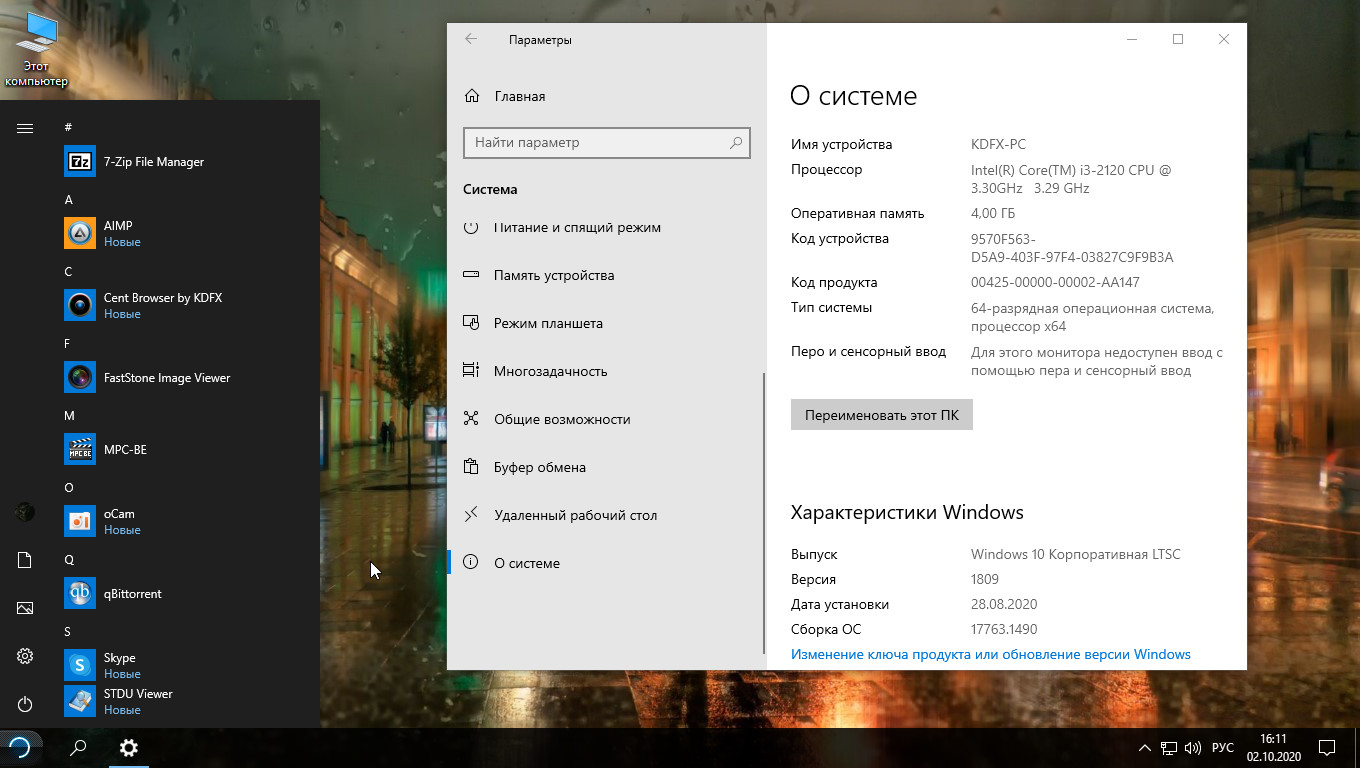Open MPC-BE media player
The width and height of the screenshot is (1360, 768).
coord(125,450)
